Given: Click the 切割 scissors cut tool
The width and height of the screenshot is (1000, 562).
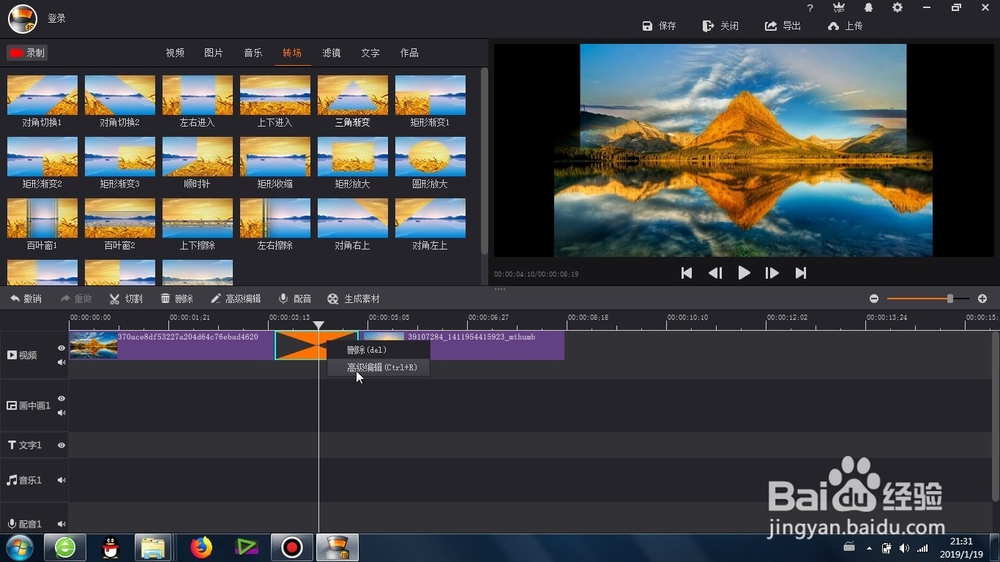Looking at the screenshot, I should coord(126,299).
